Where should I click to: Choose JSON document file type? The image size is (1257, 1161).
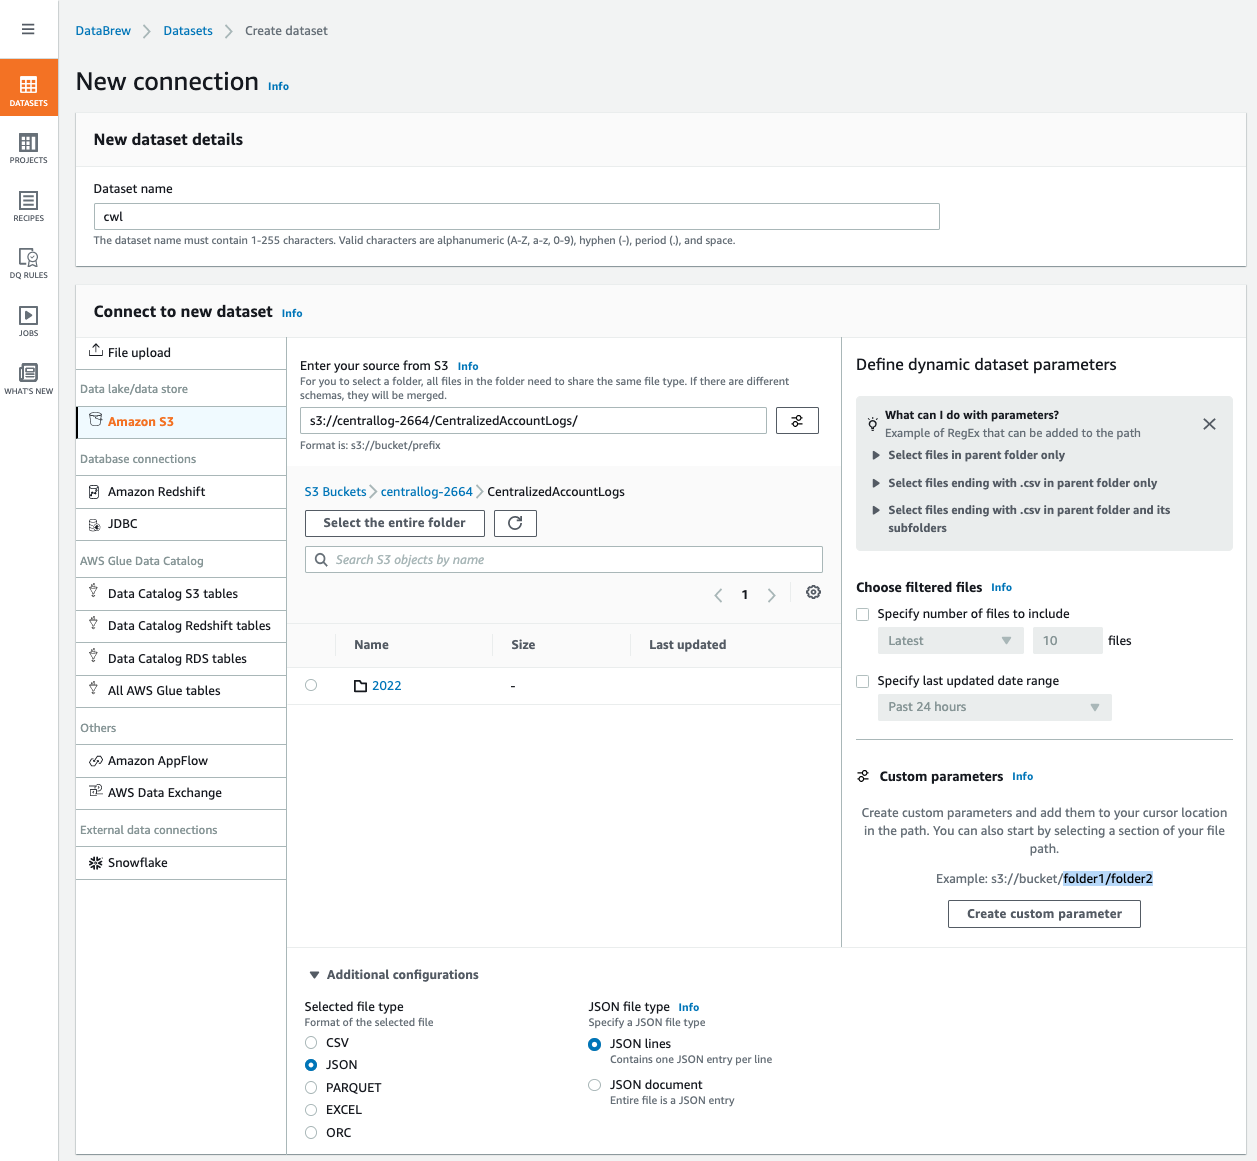[595, 1085]
